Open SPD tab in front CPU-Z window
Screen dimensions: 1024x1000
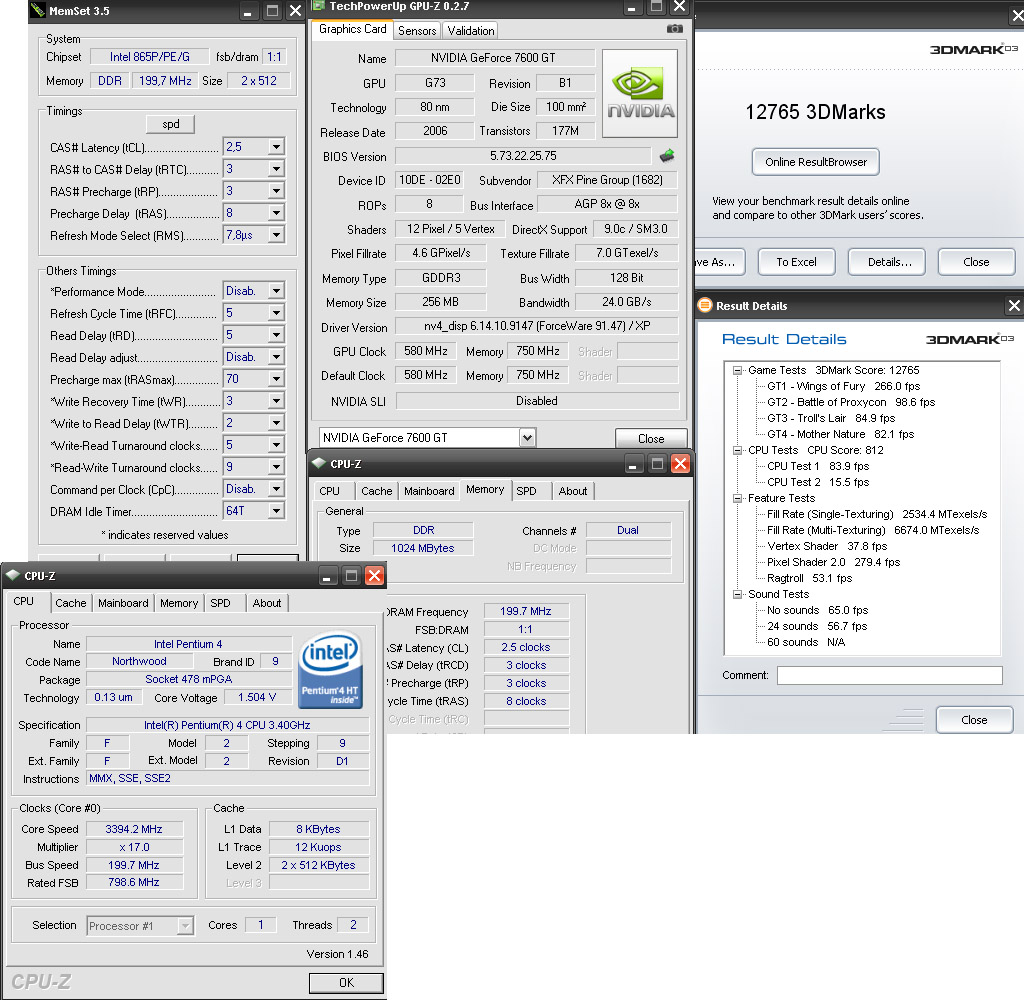221,603
